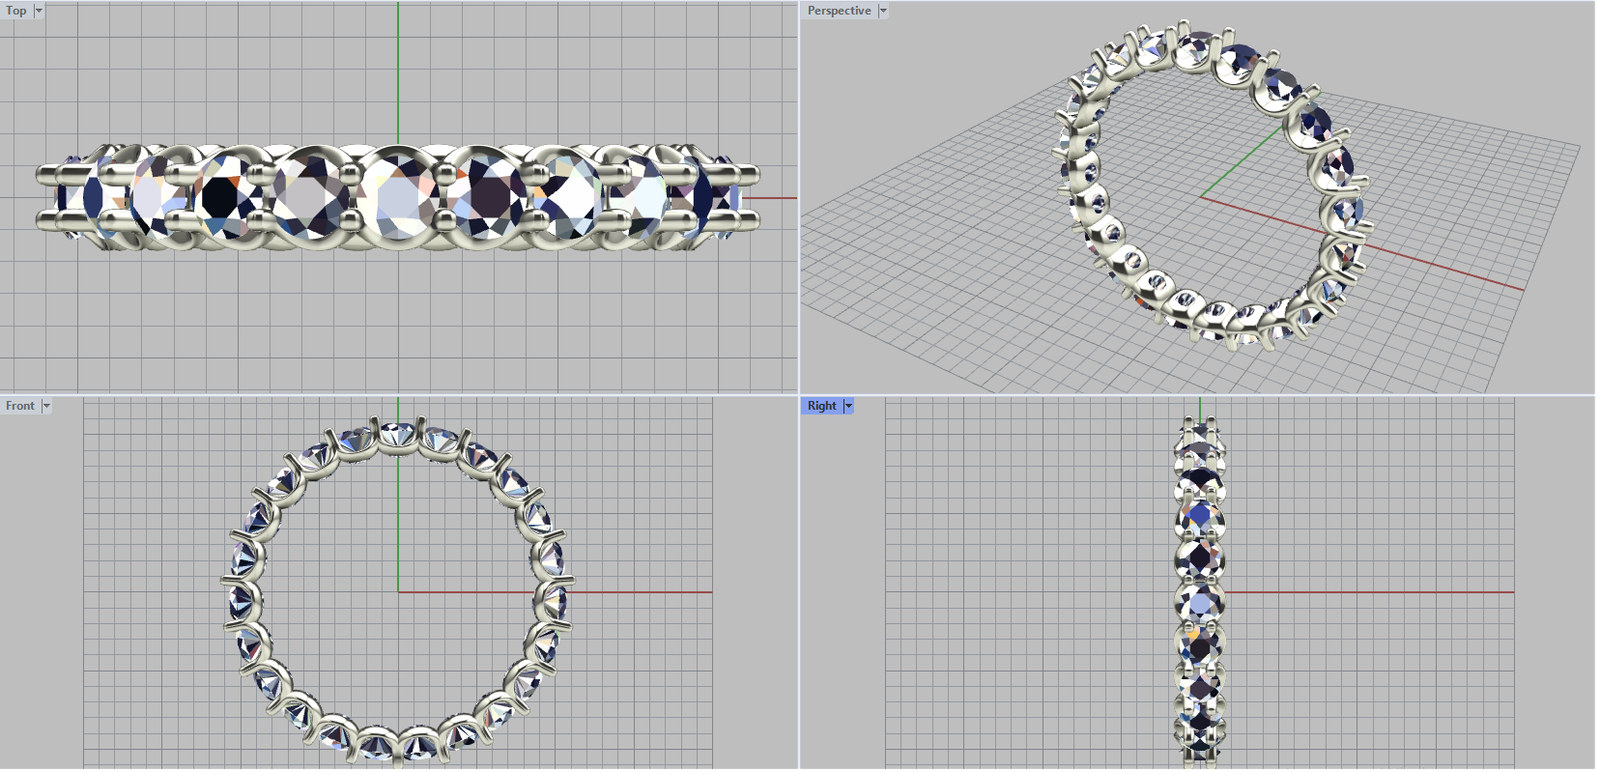Open the Top viewport dropdown arrow

tap(39, 11)
